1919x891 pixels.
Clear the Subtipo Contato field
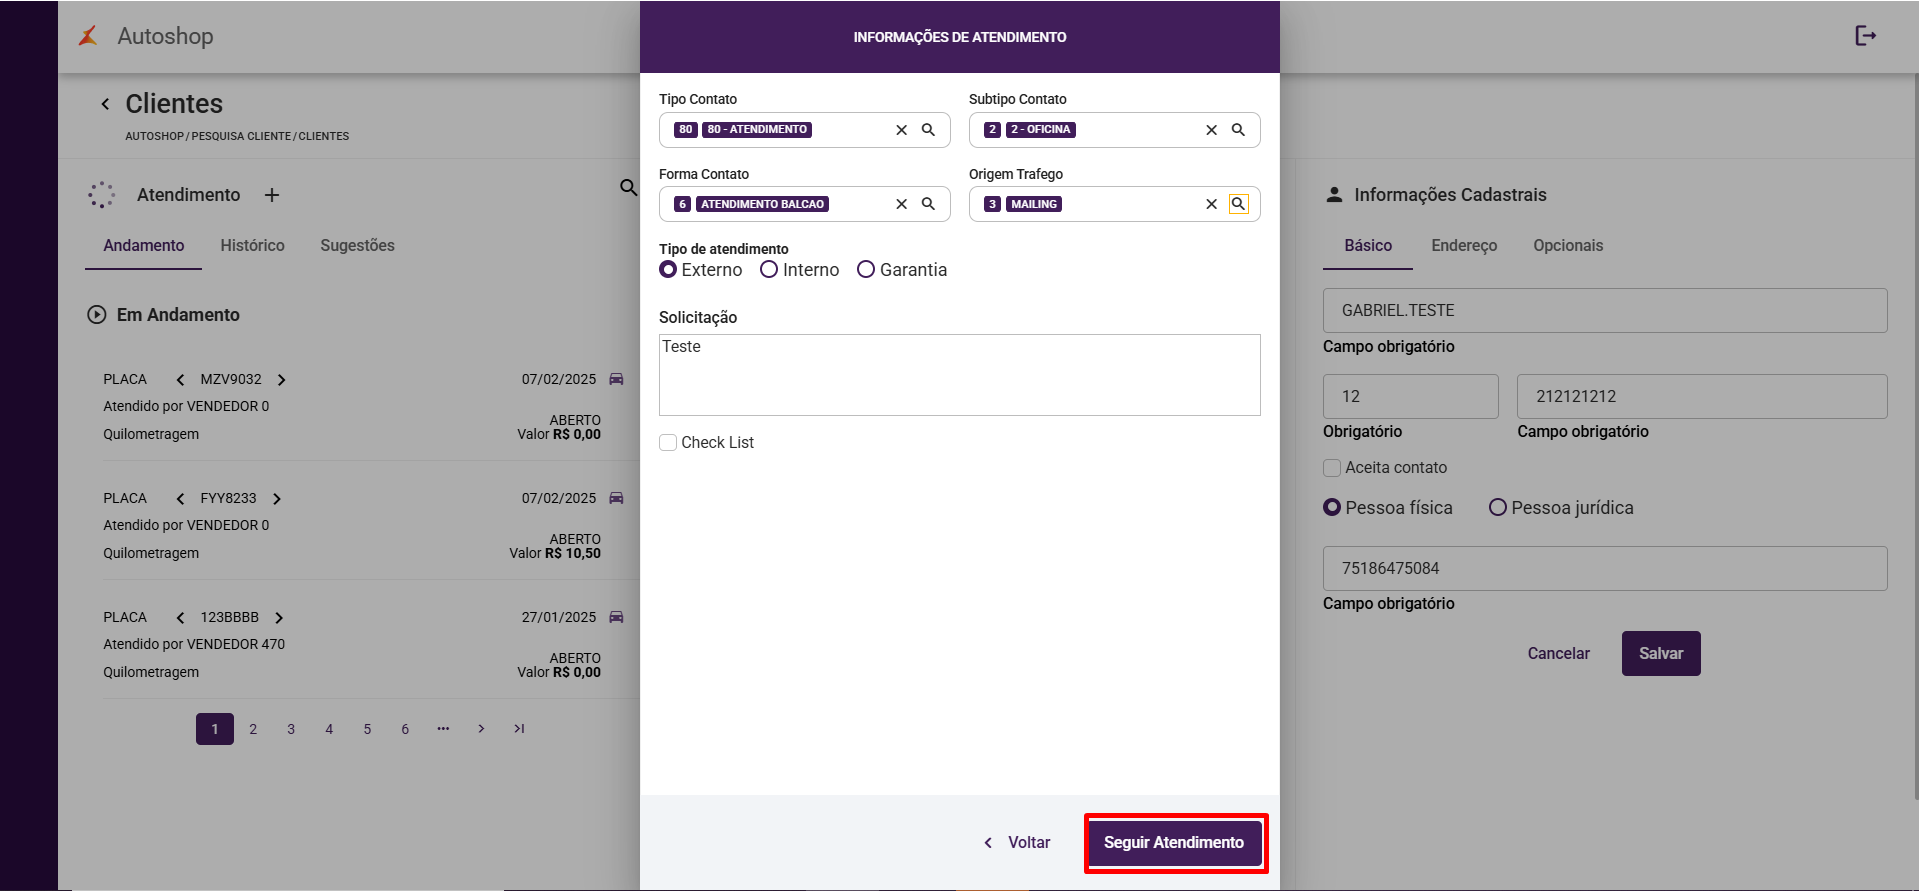point(1211,130)
